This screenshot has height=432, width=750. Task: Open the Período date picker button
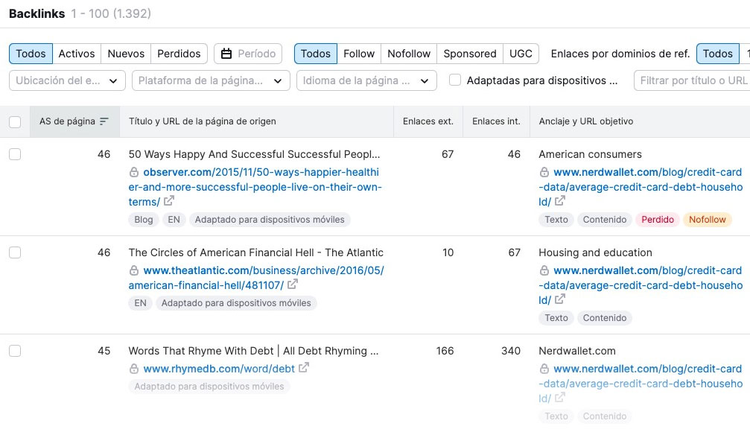[x=248, y=54]
